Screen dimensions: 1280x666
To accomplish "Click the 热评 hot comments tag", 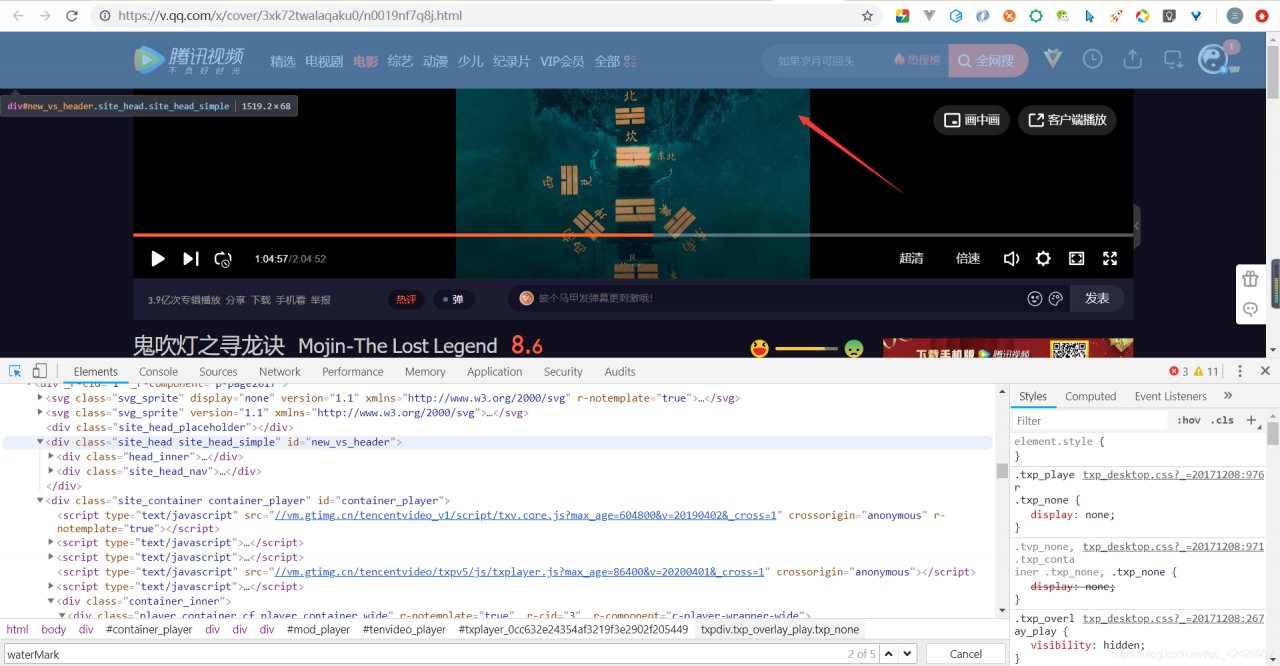I will point(406,299).
